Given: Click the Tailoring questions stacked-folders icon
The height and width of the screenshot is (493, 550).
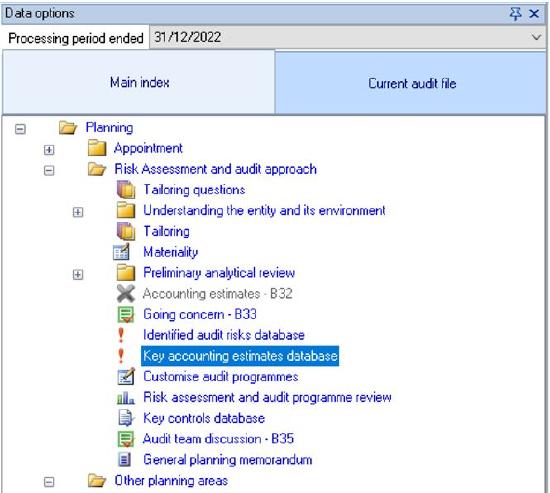Looking at the screenshot, I should click(x=126, y=190).
